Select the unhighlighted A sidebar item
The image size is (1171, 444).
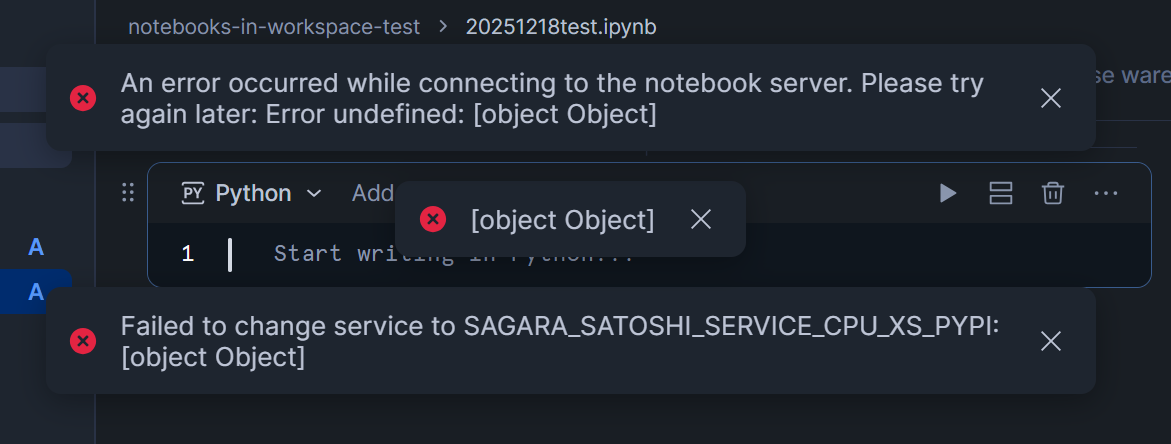[36, 247]
